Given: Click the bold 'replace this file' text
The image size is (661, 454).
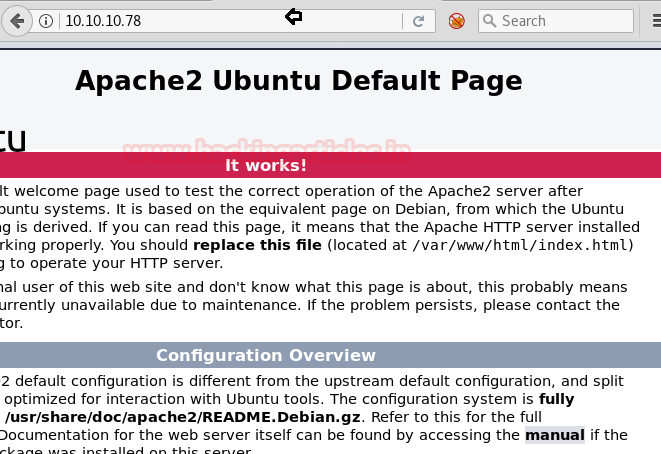Looking at the screenshot, I should (257, 245).
